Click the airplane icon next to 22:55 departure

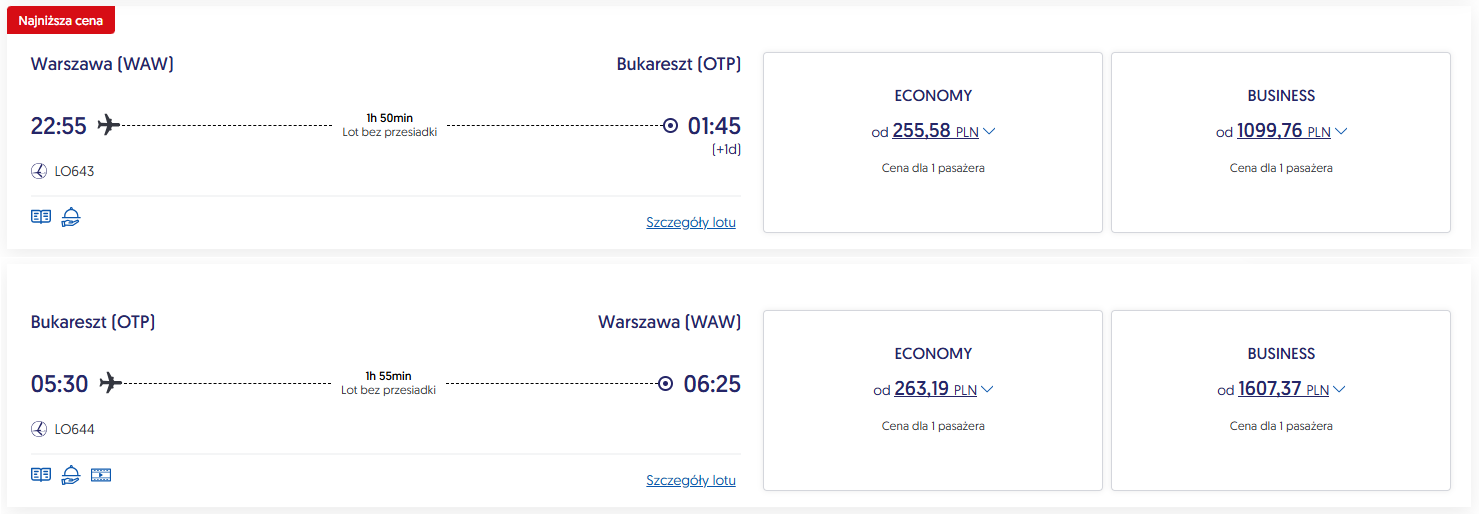(x=109, y=125)
